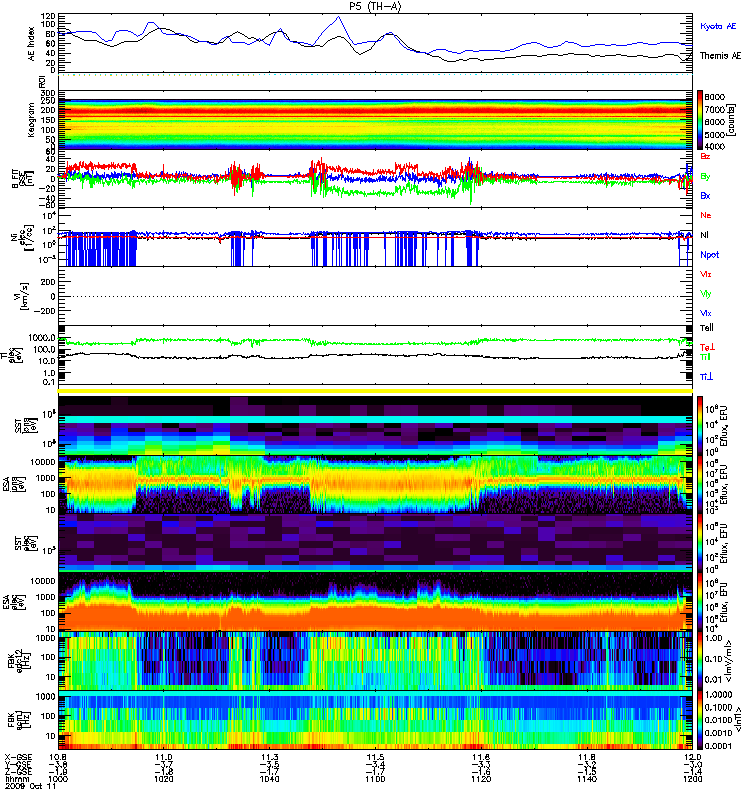Click inside the ESA electron spectrogram panel
Viewport: 750px width, 800px height.
click(x=375, y=602)
